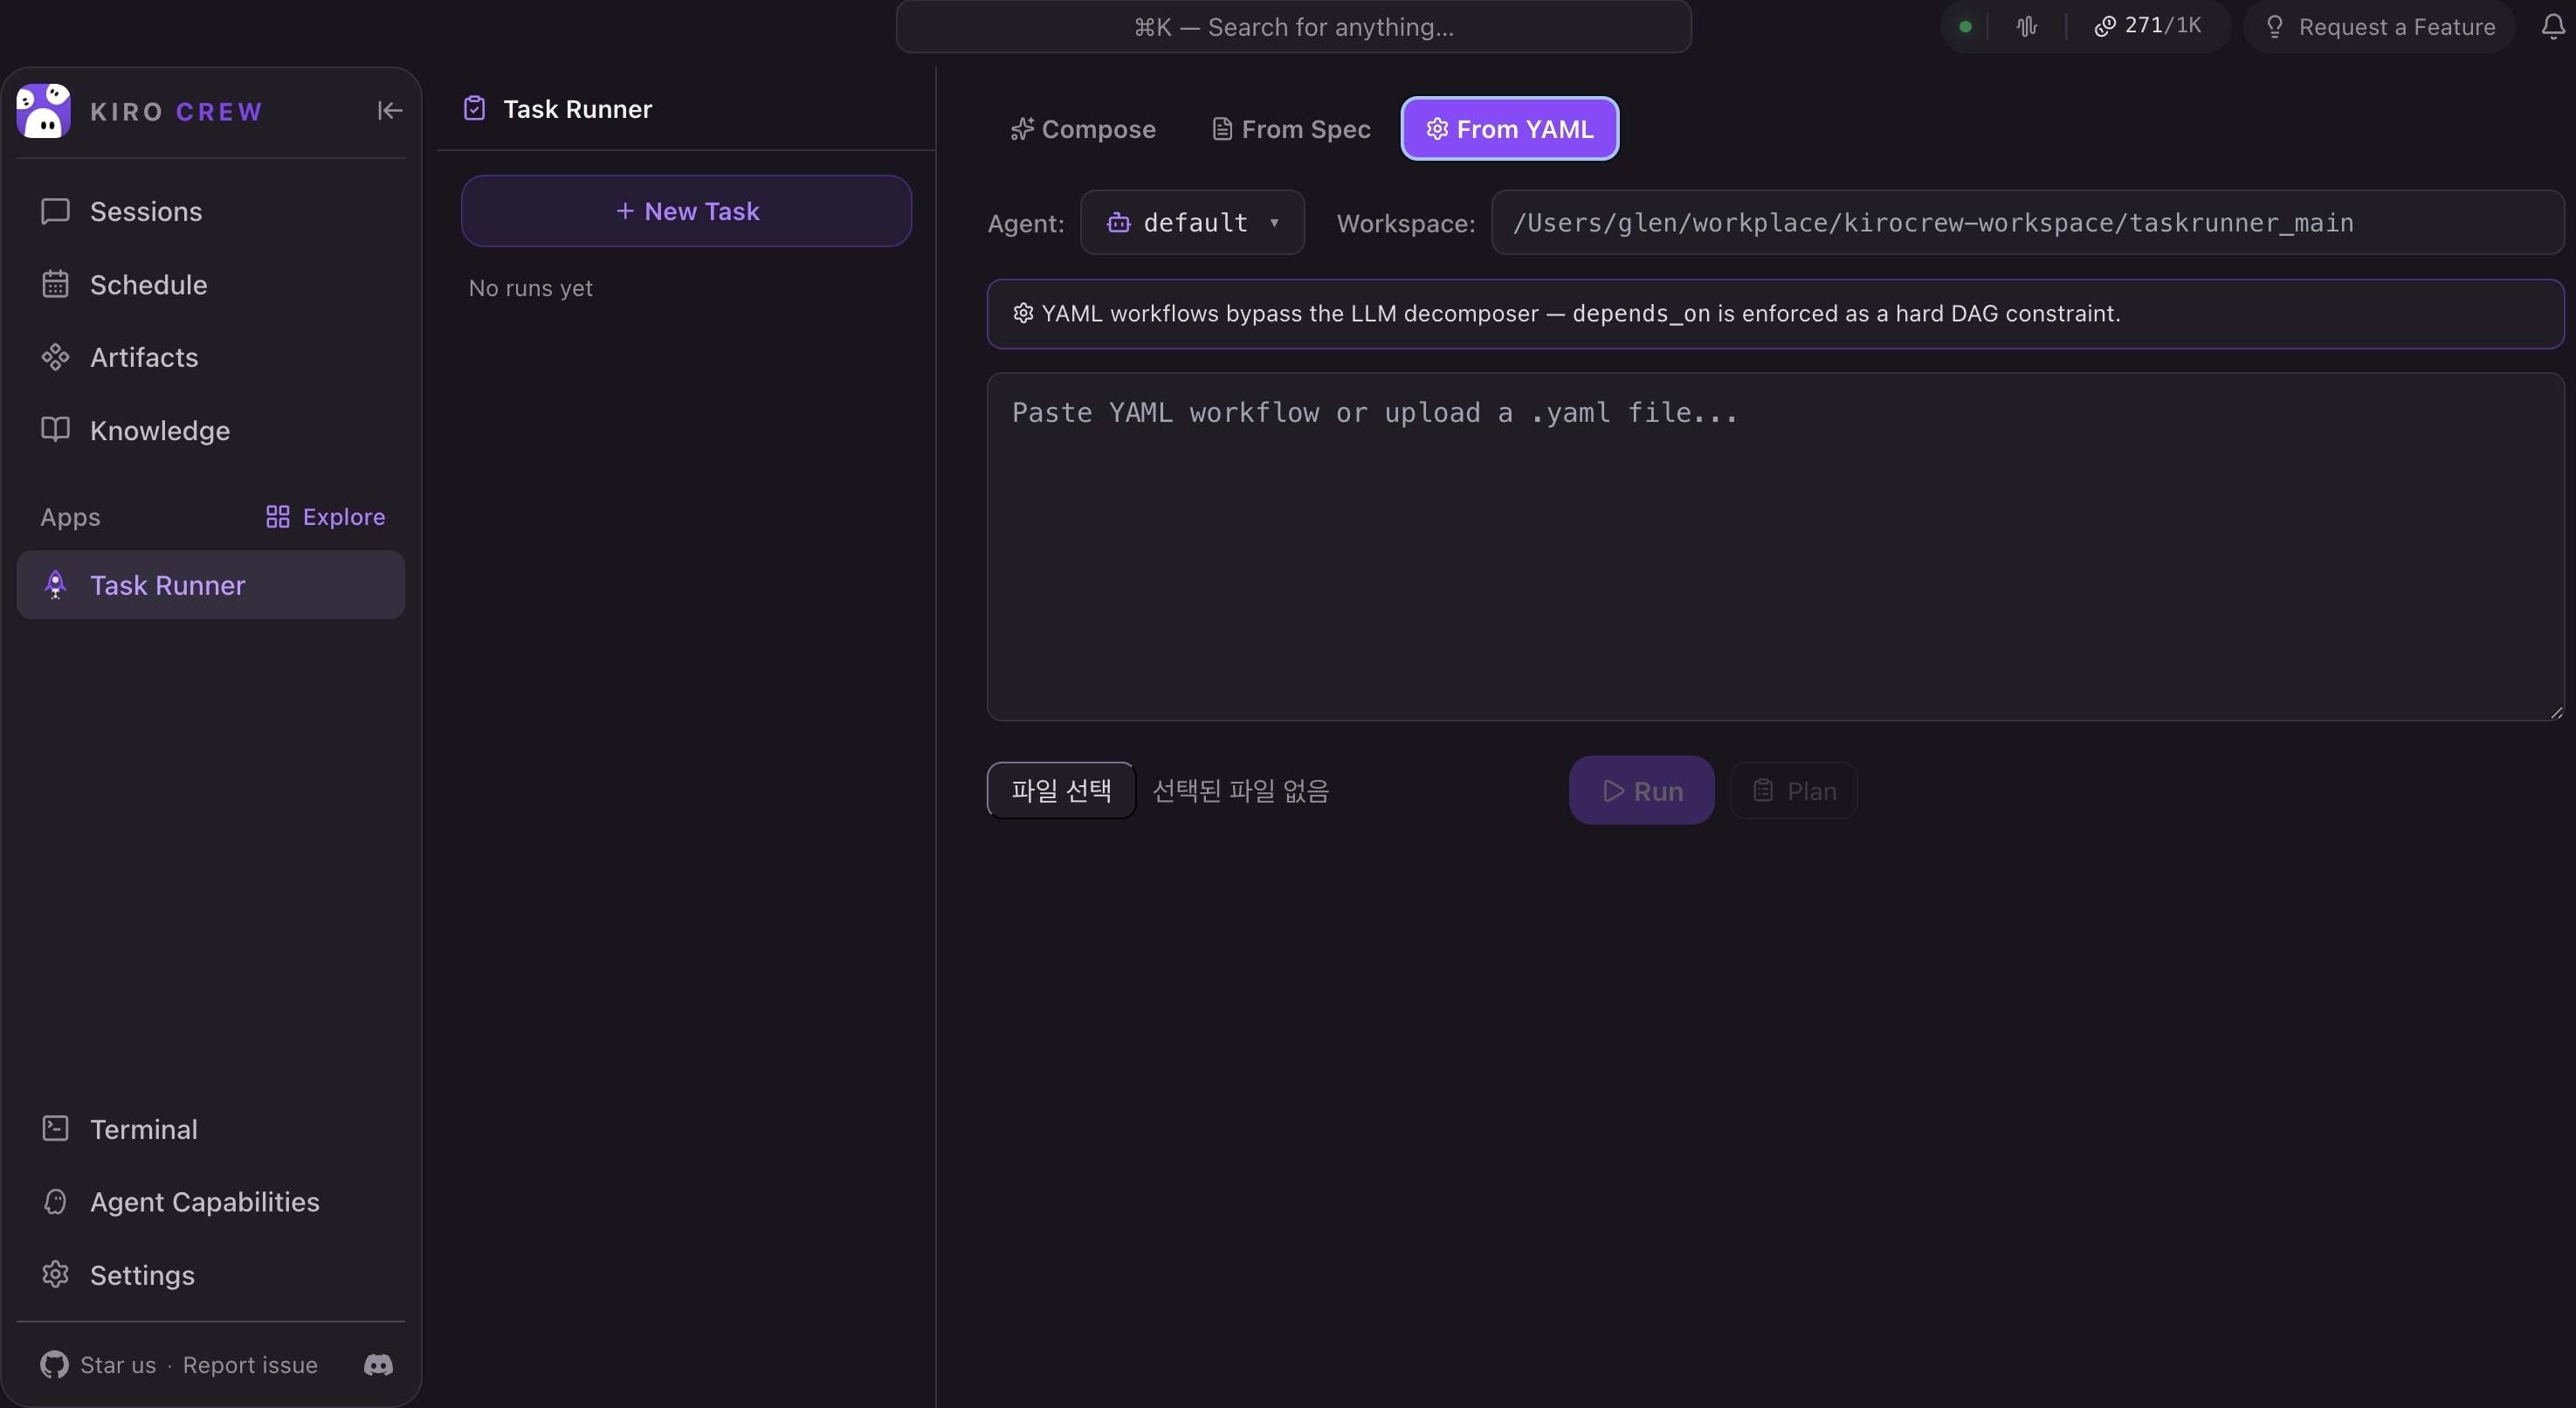2576x1408 pixels.
Task: Open Agent Capabilities
Action: tap(211, 1202)
